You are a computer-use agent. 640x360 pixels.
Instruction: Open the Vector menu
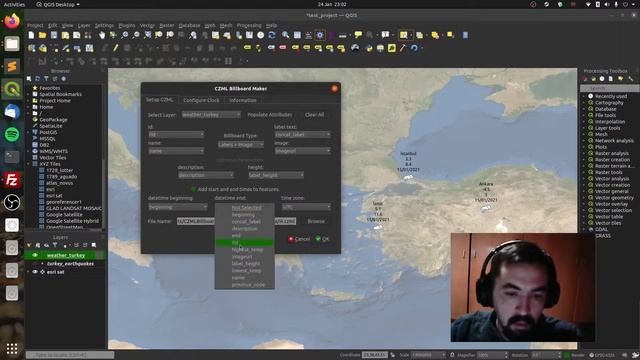(147, 25)
